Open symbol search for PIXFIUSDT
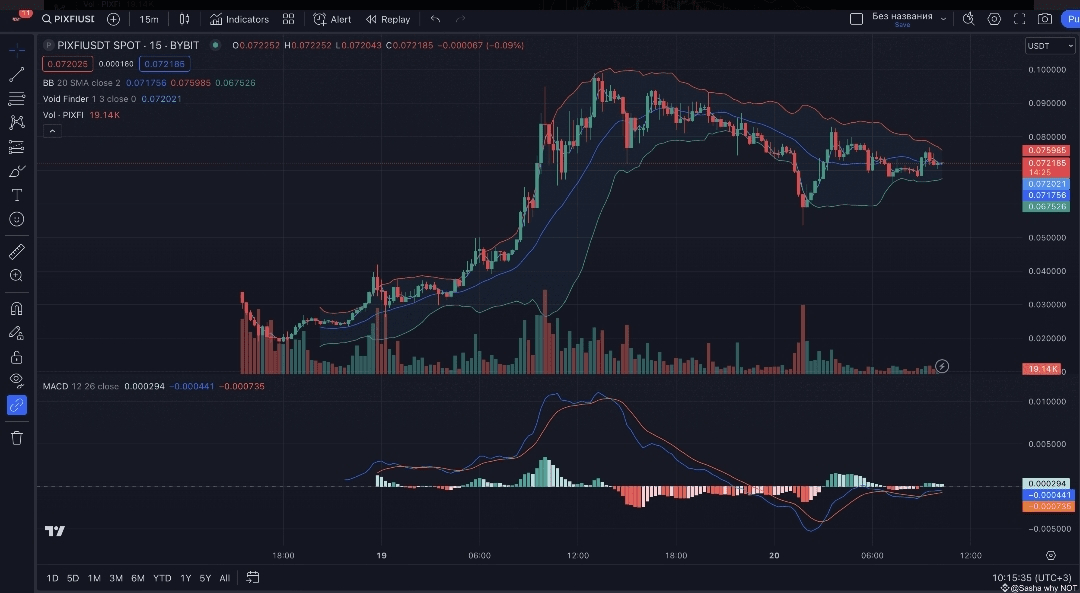 click(68, 19)
